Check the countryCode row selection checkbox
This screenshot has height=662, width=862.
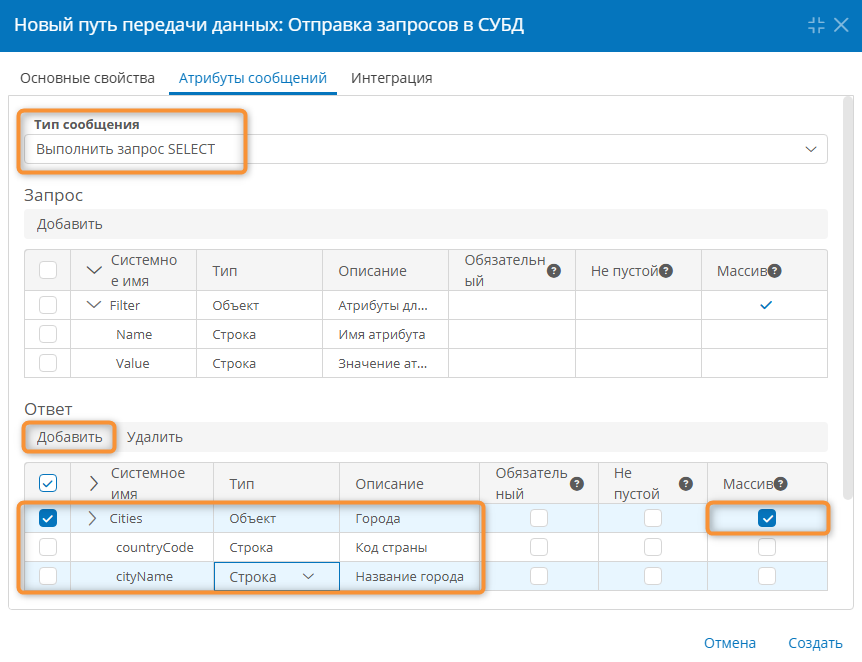pos(48,547)
